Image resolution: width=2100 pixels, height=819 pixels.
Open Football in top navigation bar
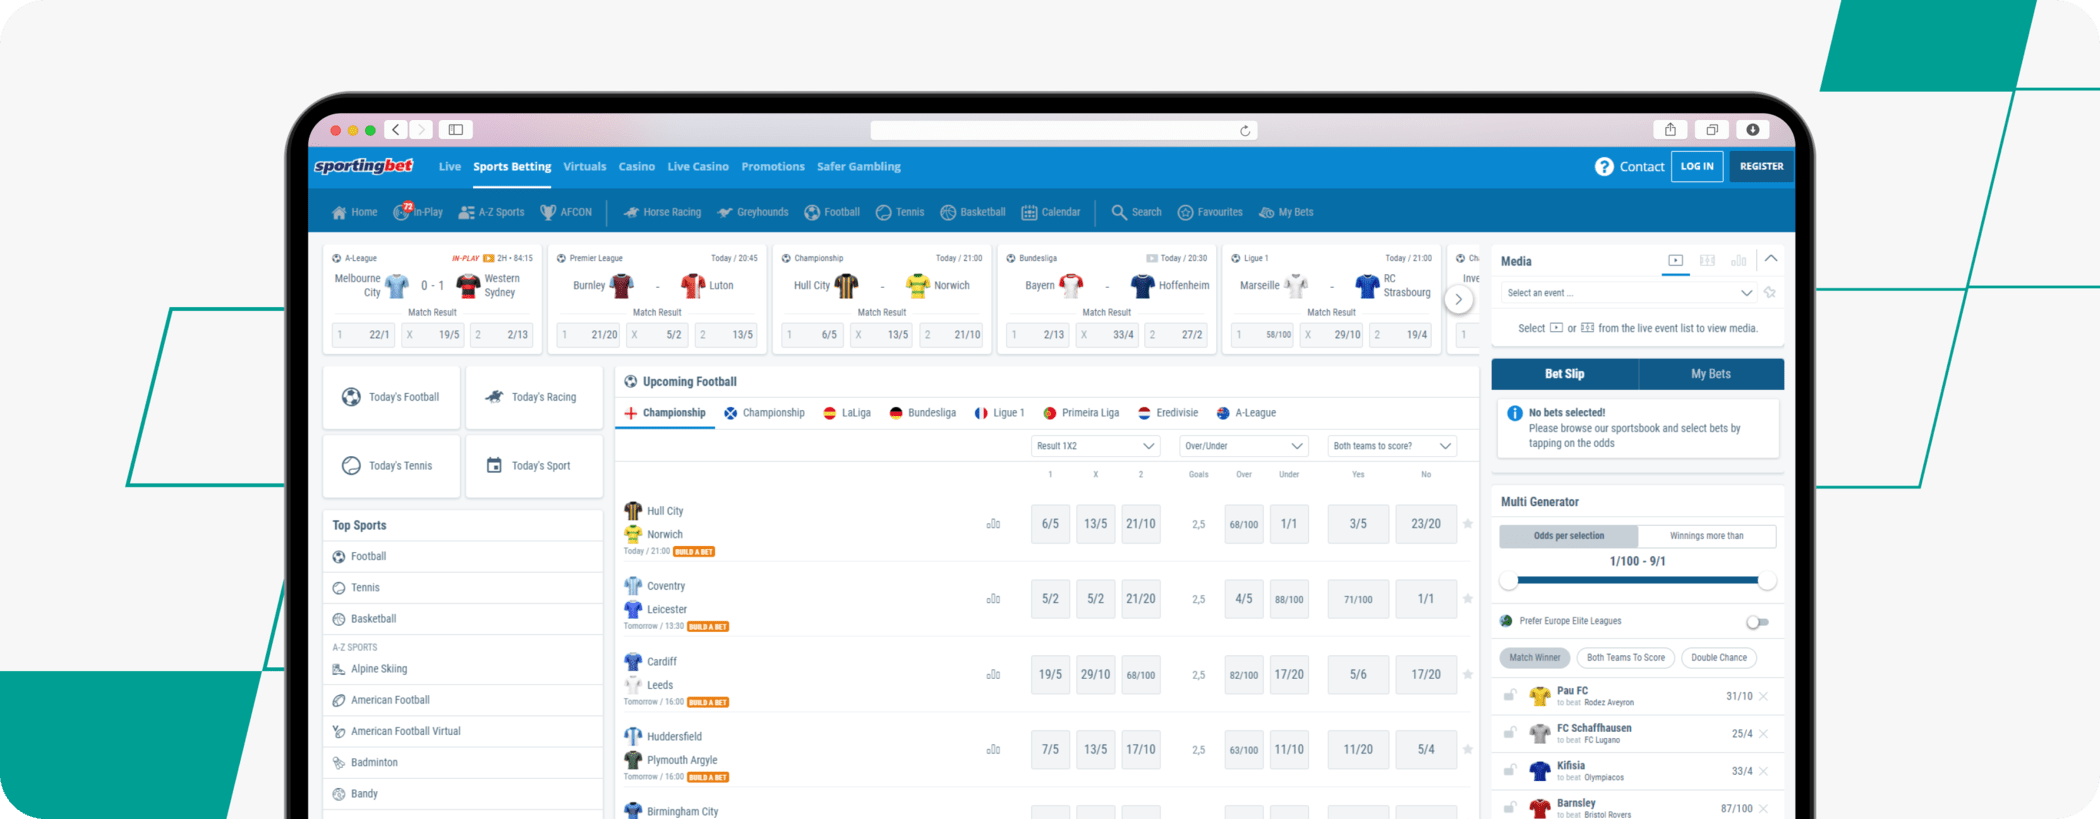click(832, 212)
